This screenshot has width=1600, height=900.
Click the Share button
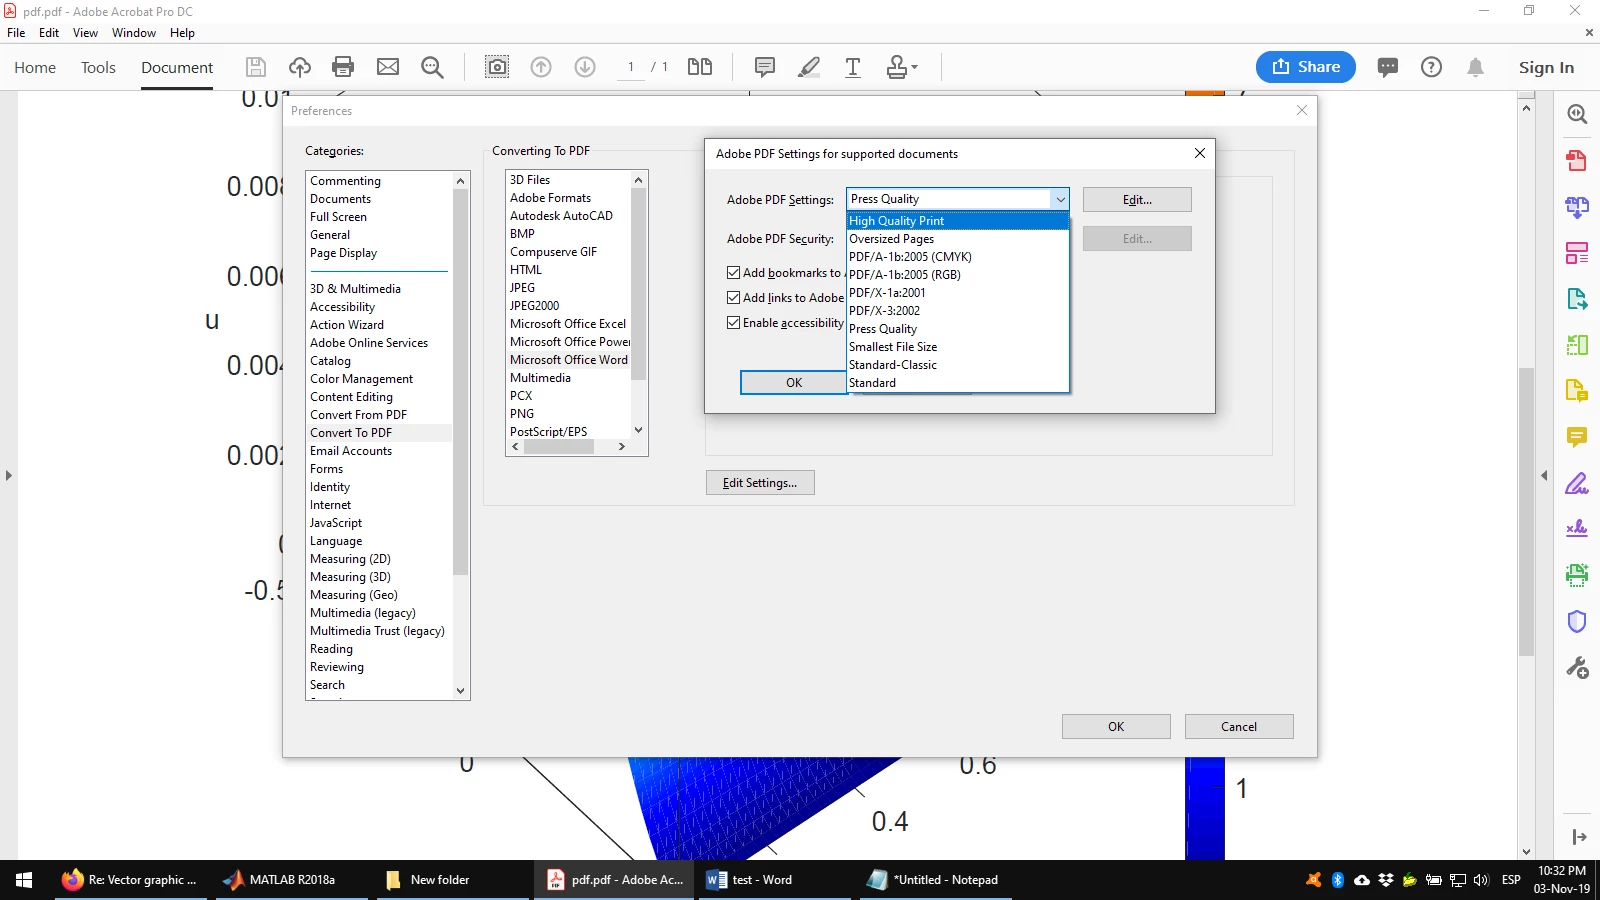1306,67
